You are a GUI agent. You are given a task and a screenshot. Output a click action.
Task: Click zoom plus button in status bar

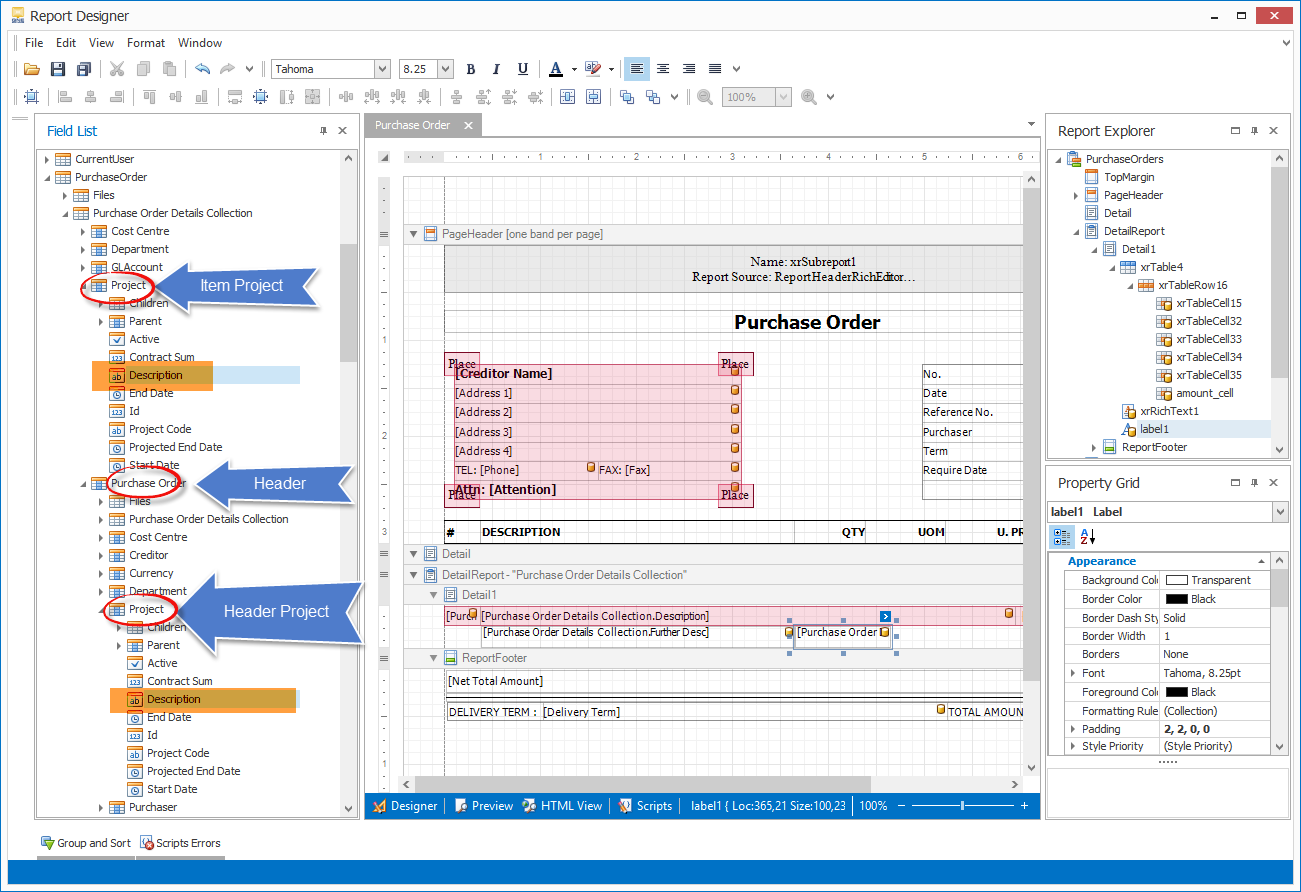1024,806
